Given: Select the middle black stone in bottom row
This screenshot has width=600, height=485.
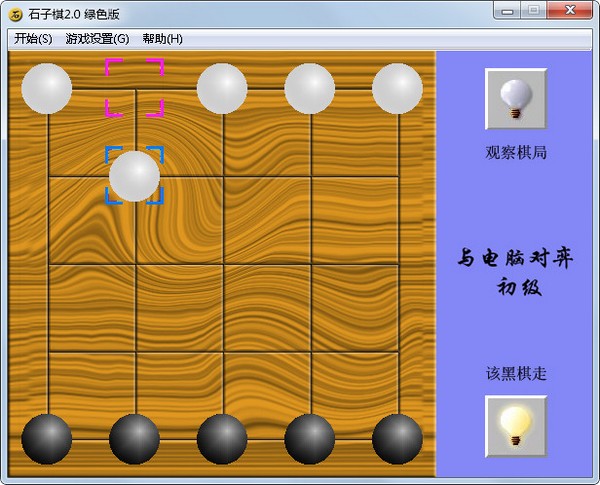Looking at the screenshot, I should click(x=222, y=439).
